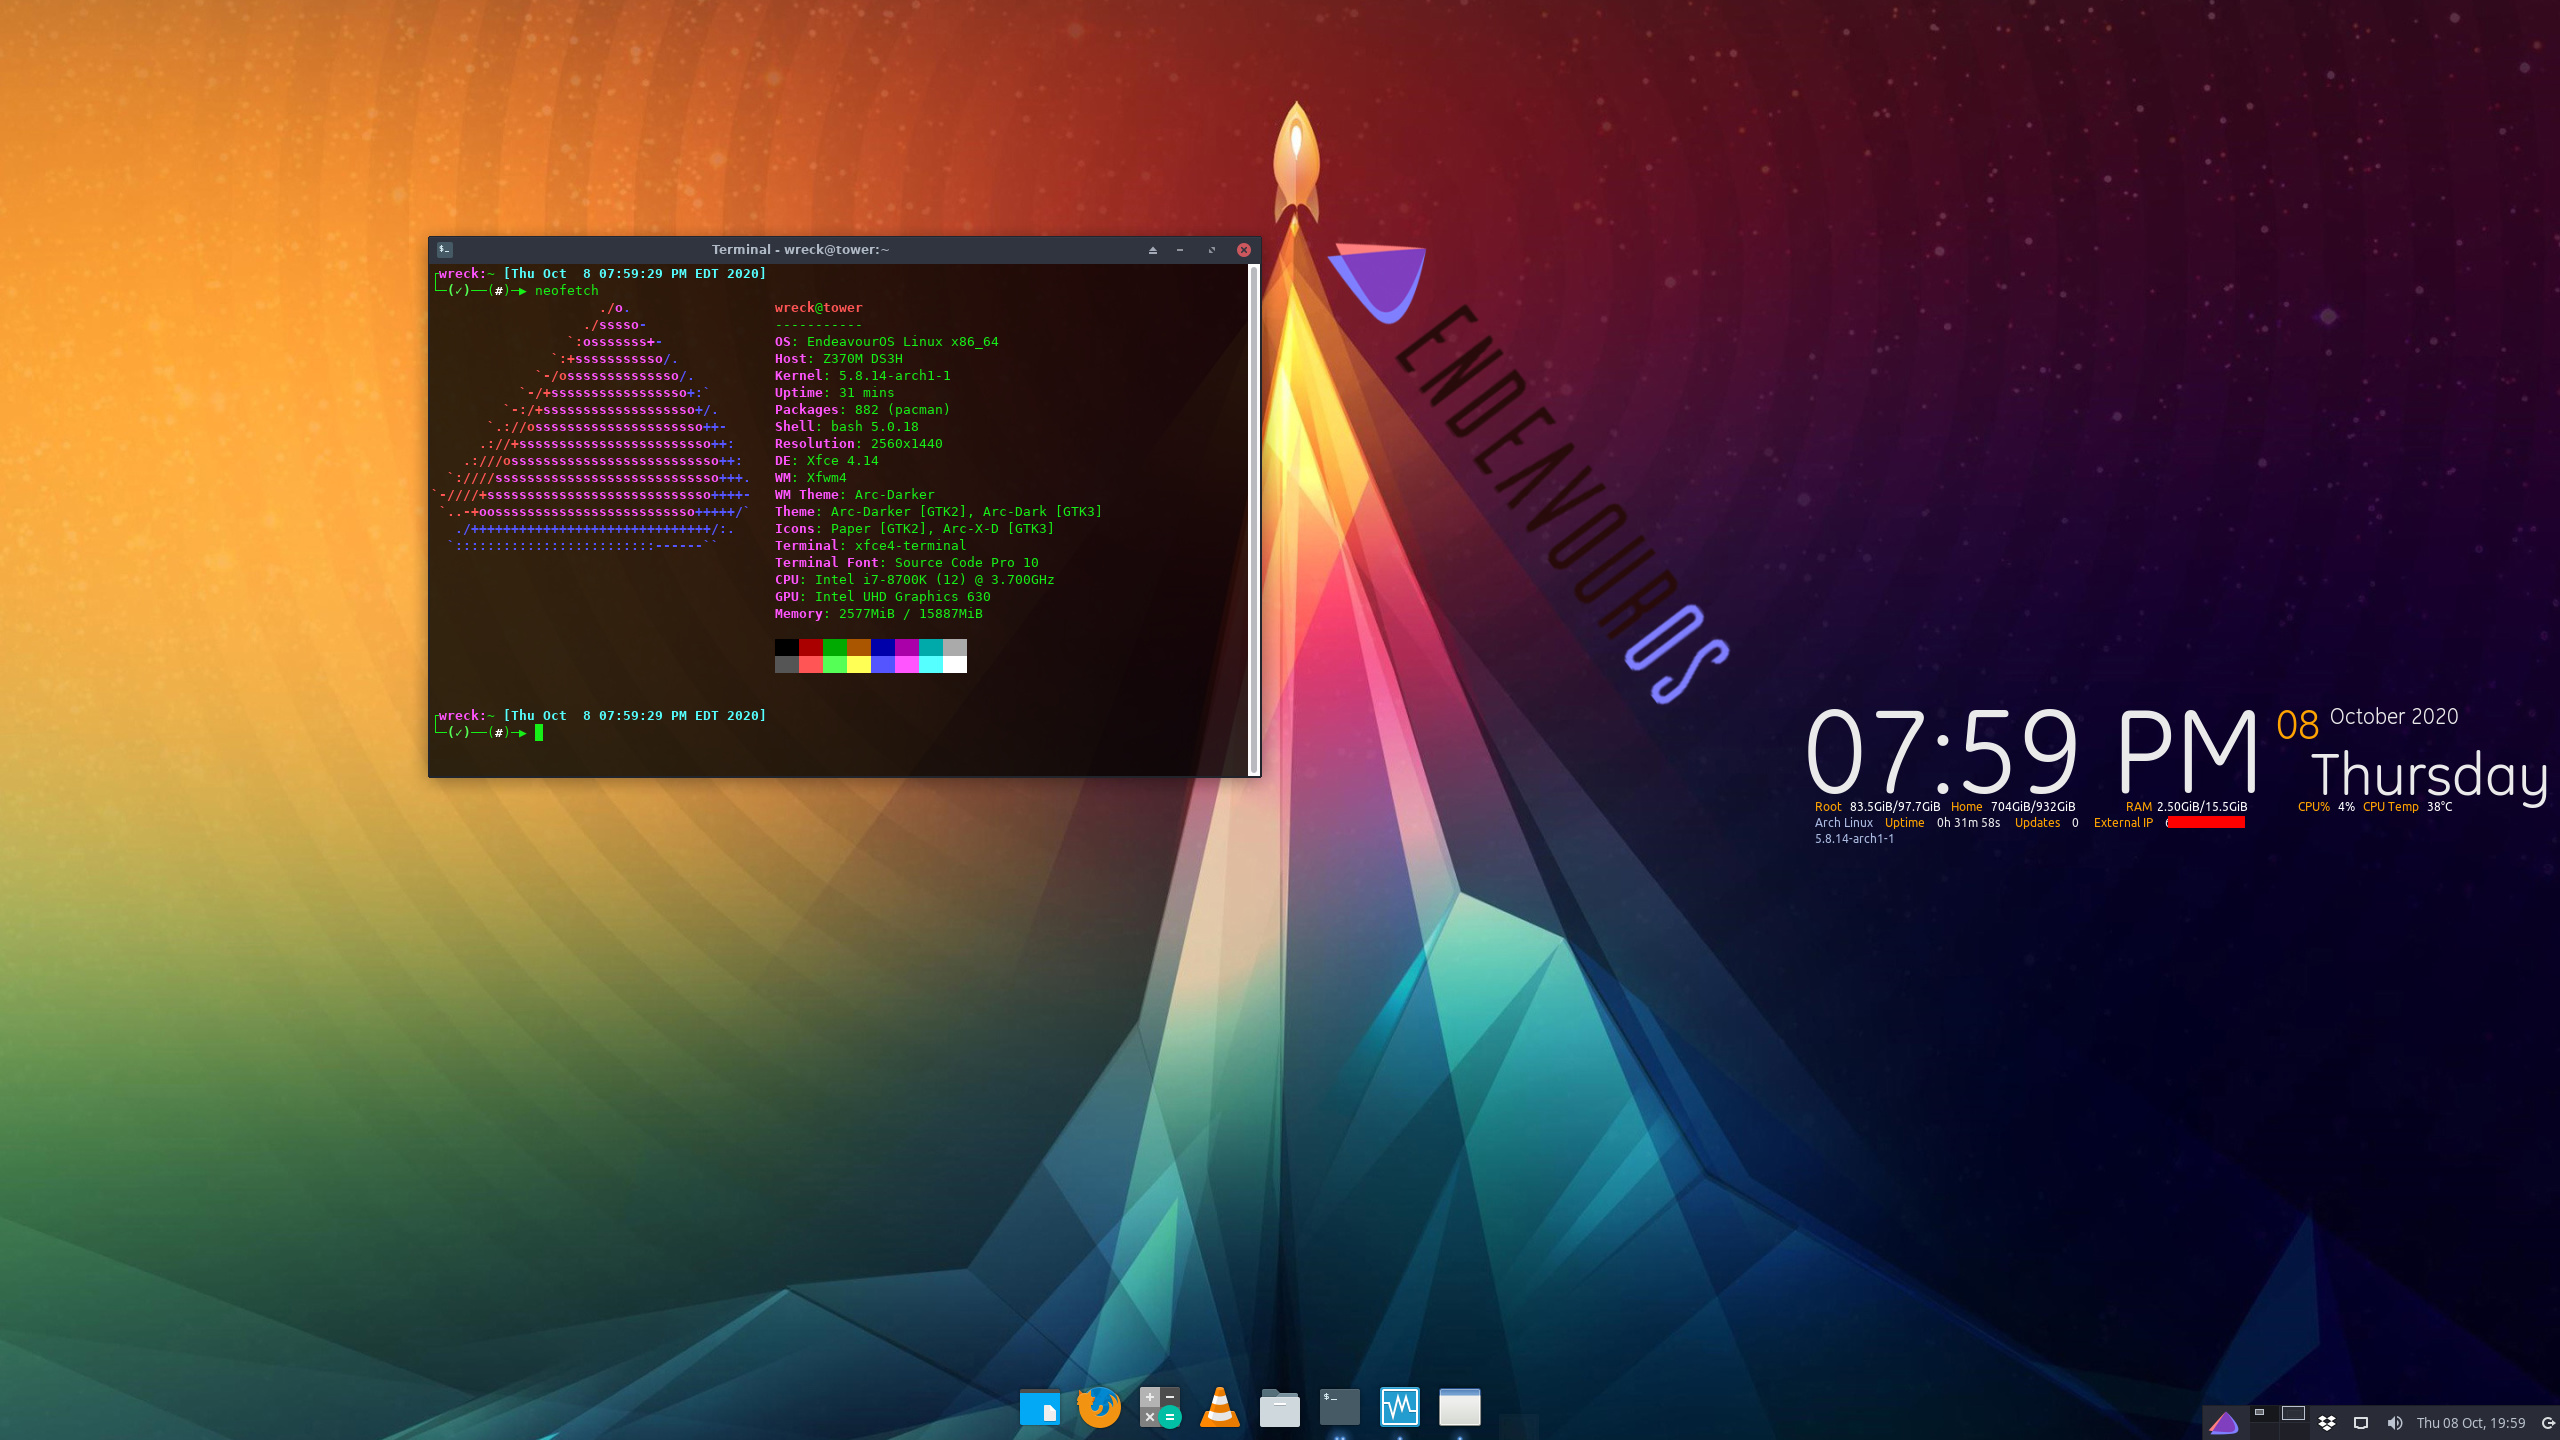2560x1440 pixels.
Task: Open the system monitor dock icon
Action: pyautogui.click(x=1400, y=1407)
